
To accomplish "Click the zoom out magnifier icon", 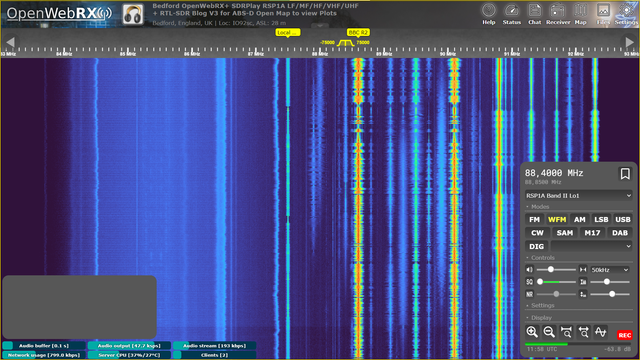I will click(x=549, y=332).
